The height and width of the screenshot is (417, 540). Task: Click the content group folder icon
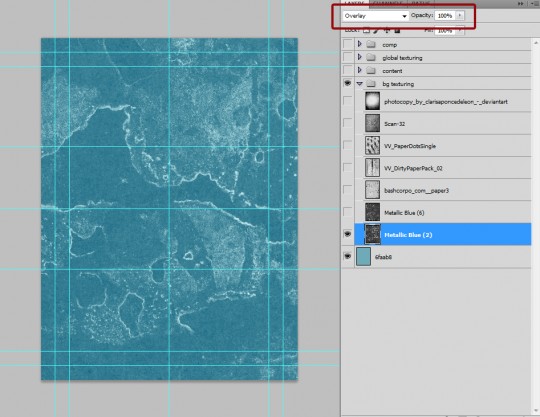tap(371, 71)
